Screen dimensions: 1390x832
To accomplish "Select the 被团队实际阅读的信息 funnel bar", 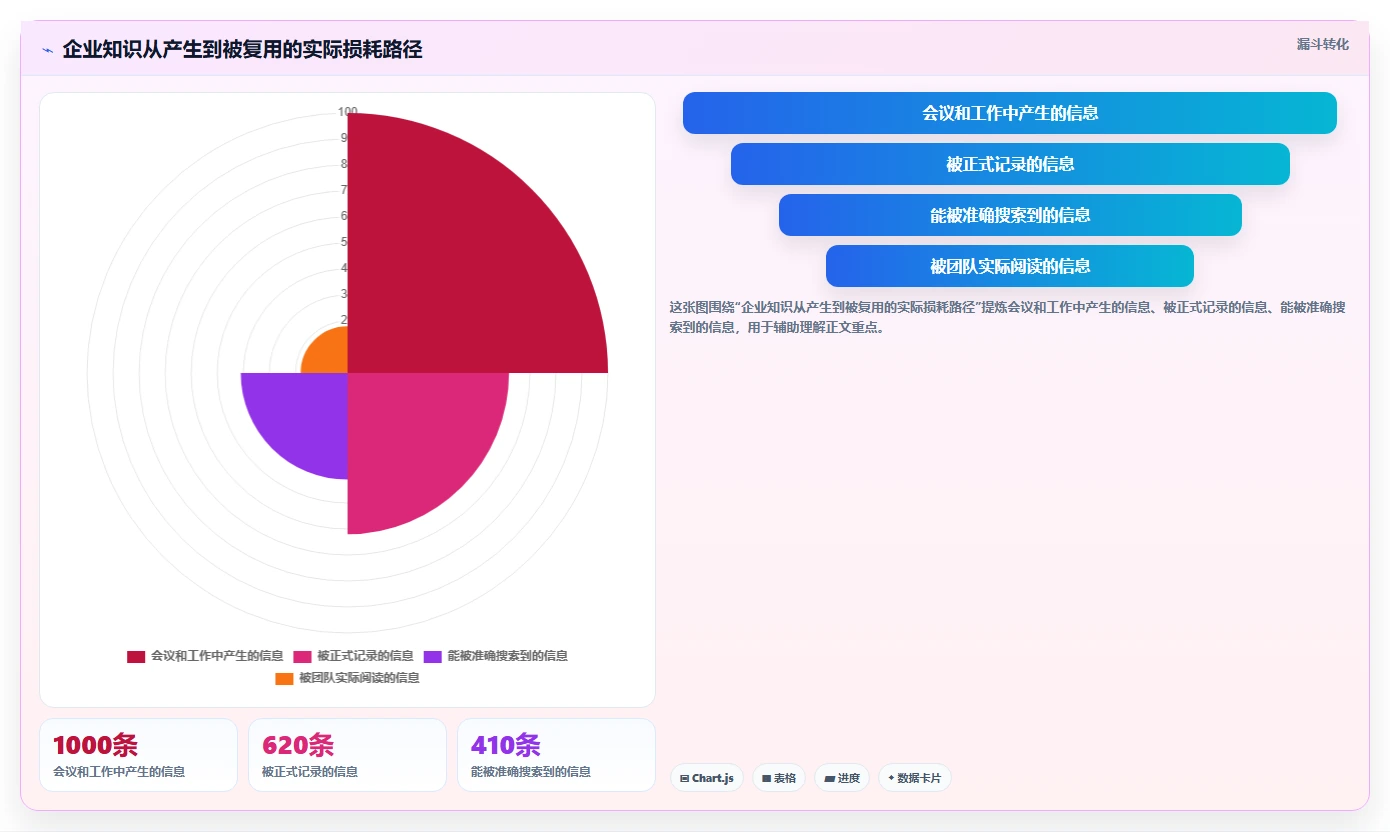I will pos(1010,266).
